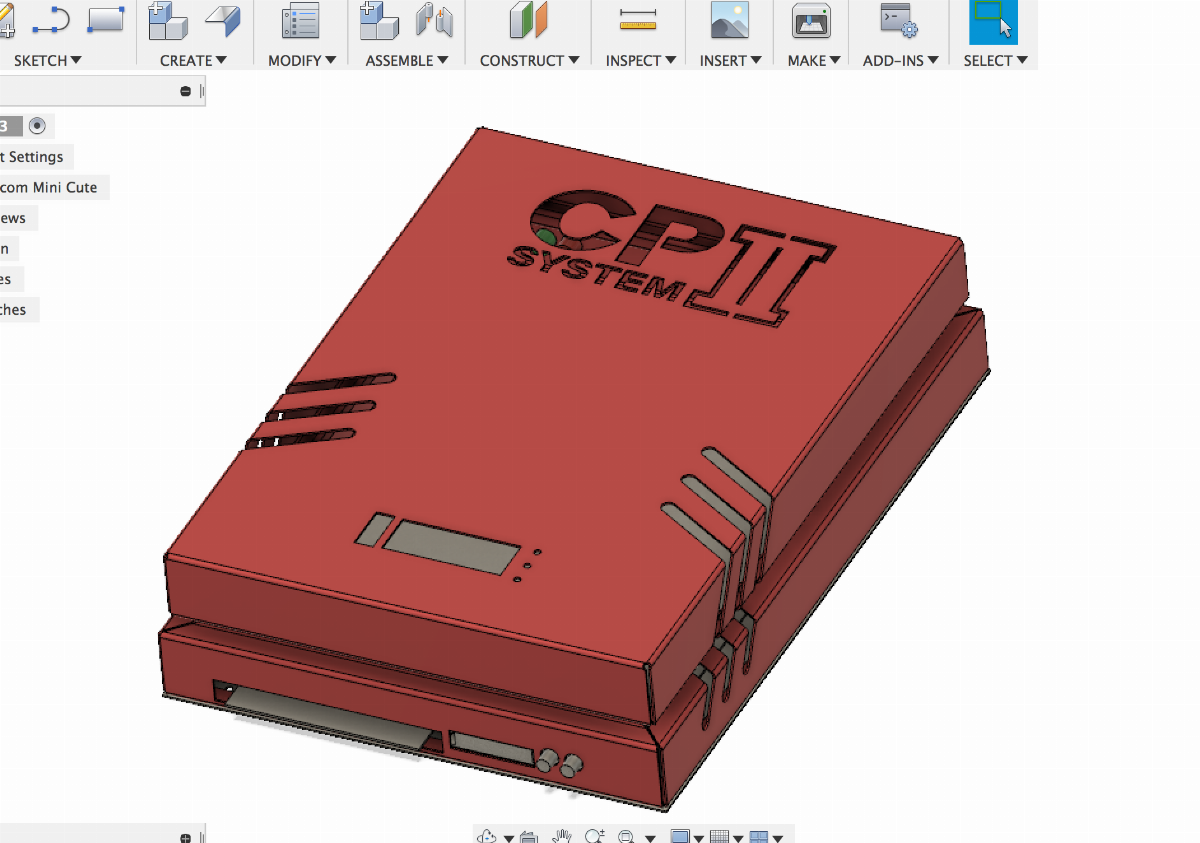Click the Modify parameters list icon
The image size is (1200, 843).
pos(300,21)
